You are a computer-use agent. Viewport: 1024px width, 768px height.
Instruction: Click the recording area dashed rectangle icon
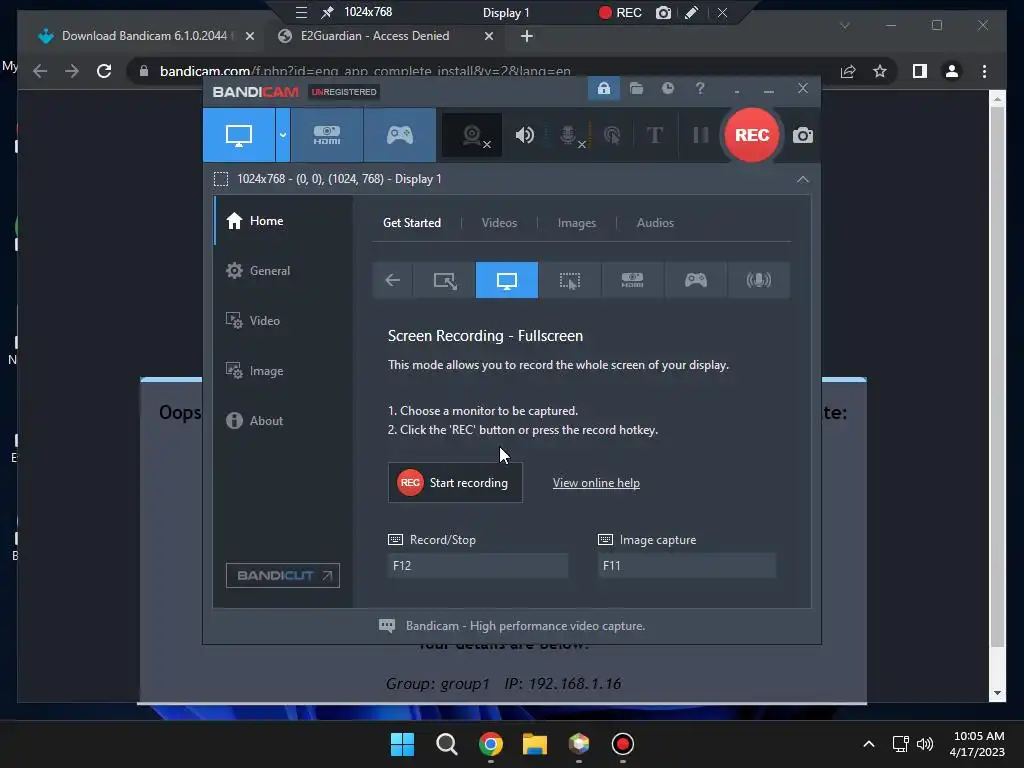coord(221,179)
